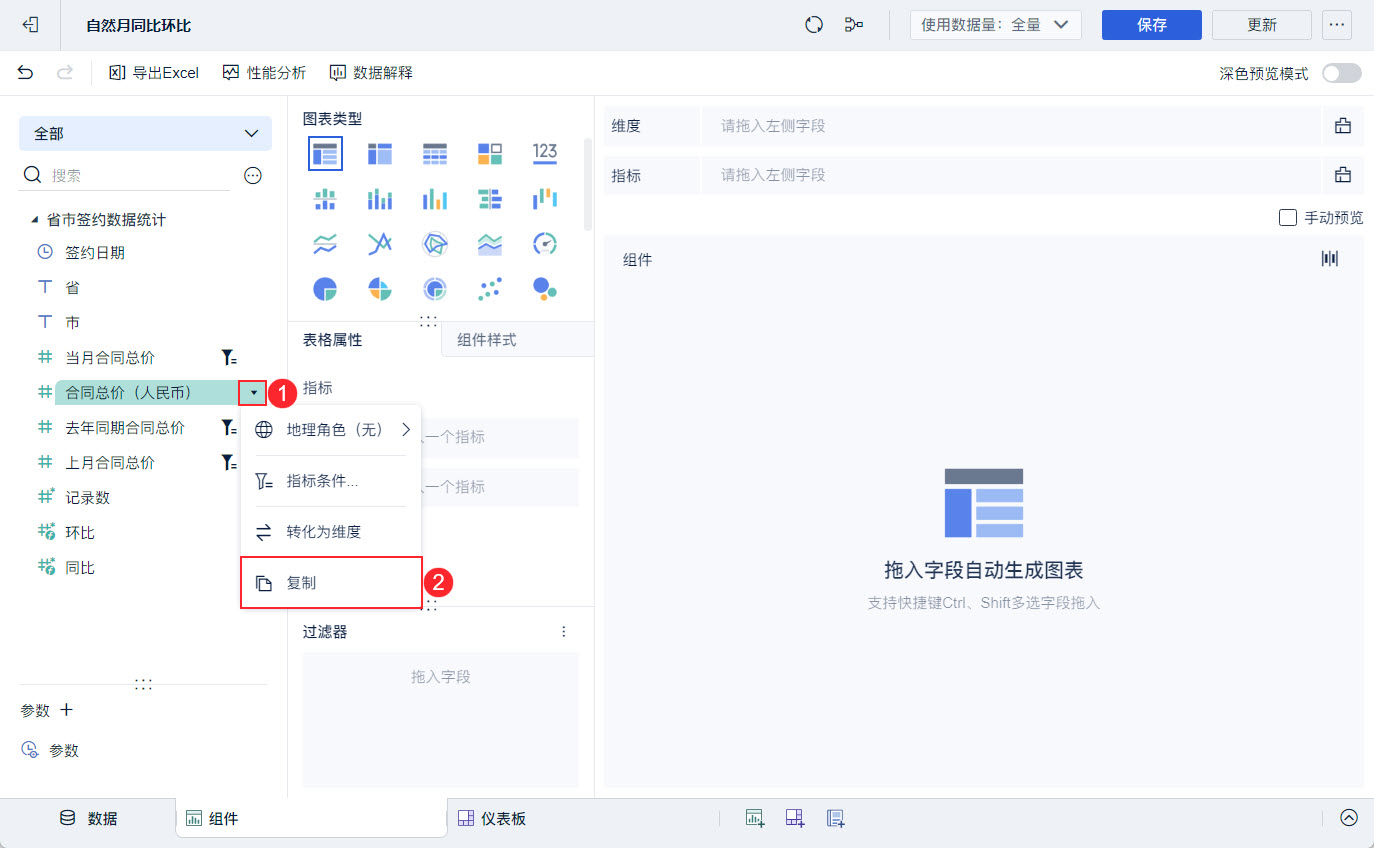Choose the 123 KPI card chart type
Image resolution: width=1374 pixels, height=848 pixels.
tap(545, 153)
